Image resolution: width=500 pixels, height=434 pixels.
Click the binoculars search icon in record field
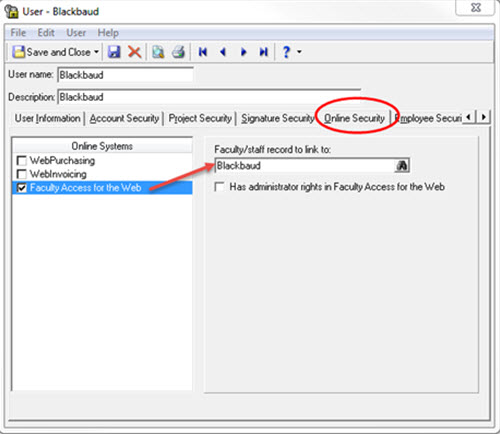click(402, 166)
